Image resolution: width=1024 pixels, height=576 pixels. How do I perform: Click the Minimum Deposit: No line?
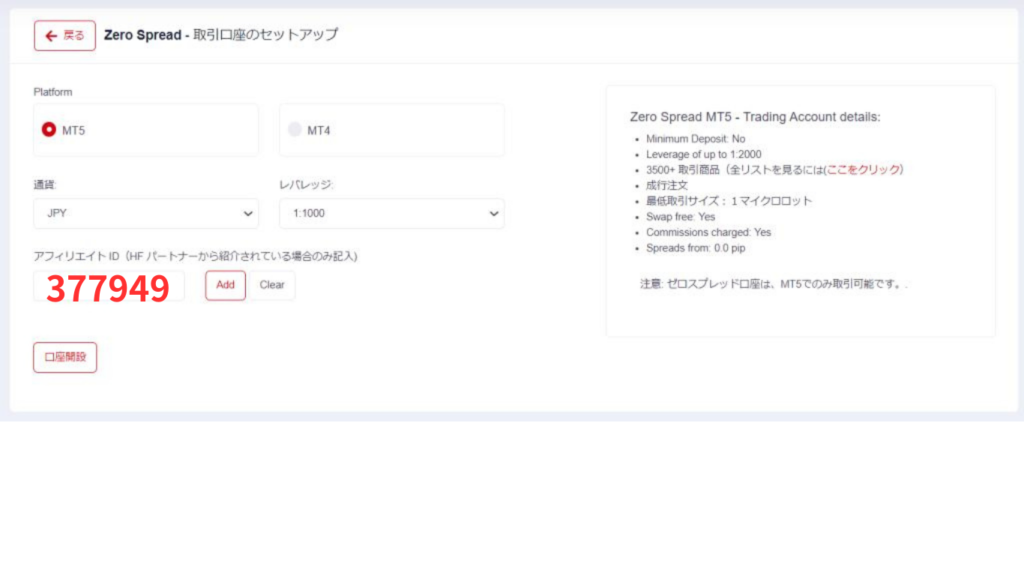click(x=696, y=139)
